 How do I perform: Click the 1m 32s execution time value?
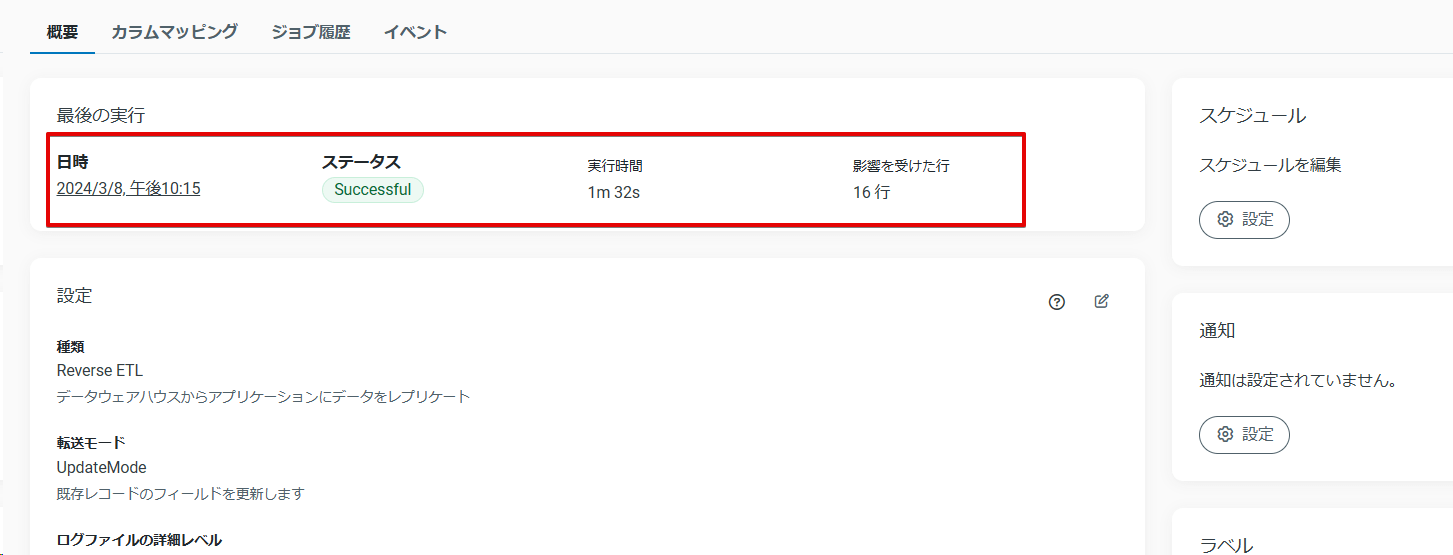click(x=614, y=192)
